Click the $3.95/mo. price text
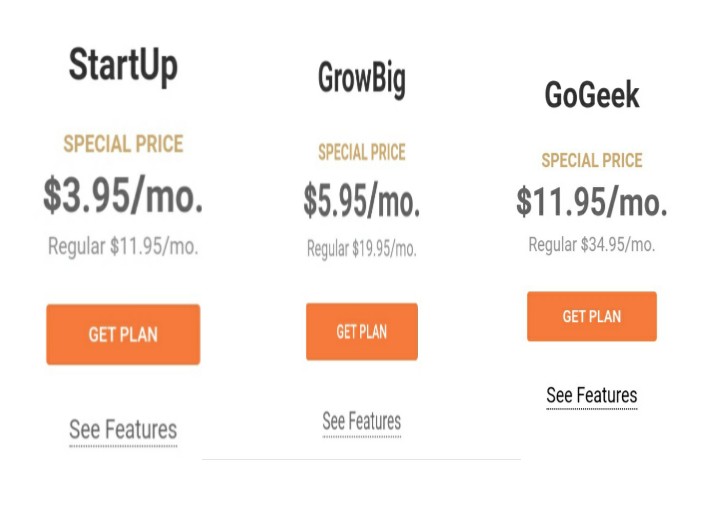 click(x=123, y=196)
